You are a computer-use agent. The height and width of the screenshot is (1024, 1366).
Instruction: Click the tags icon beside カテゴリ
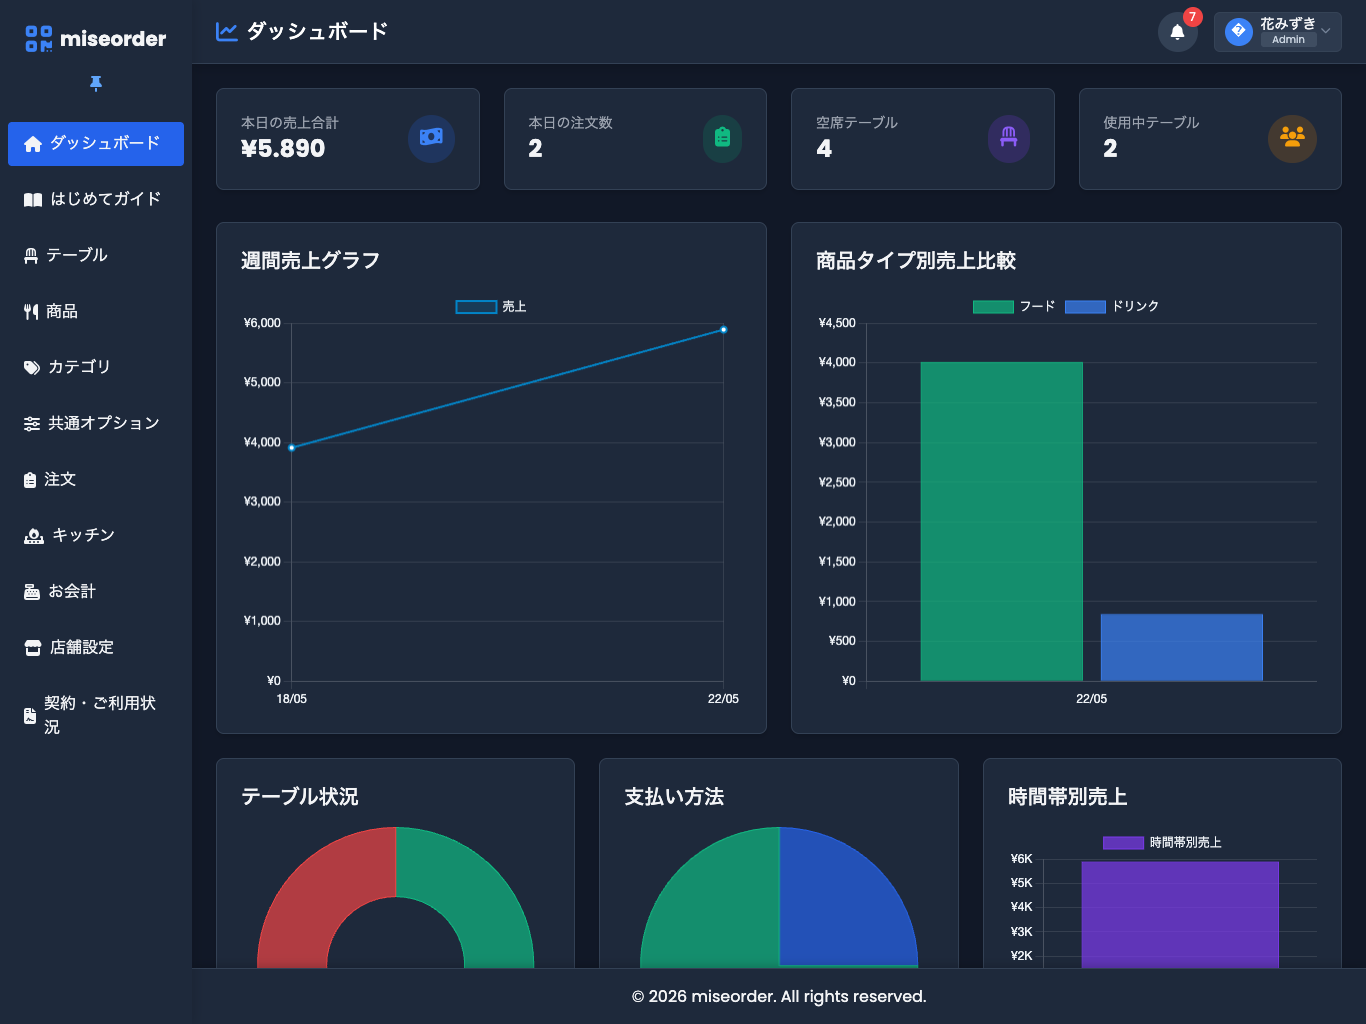pos(32,368)
